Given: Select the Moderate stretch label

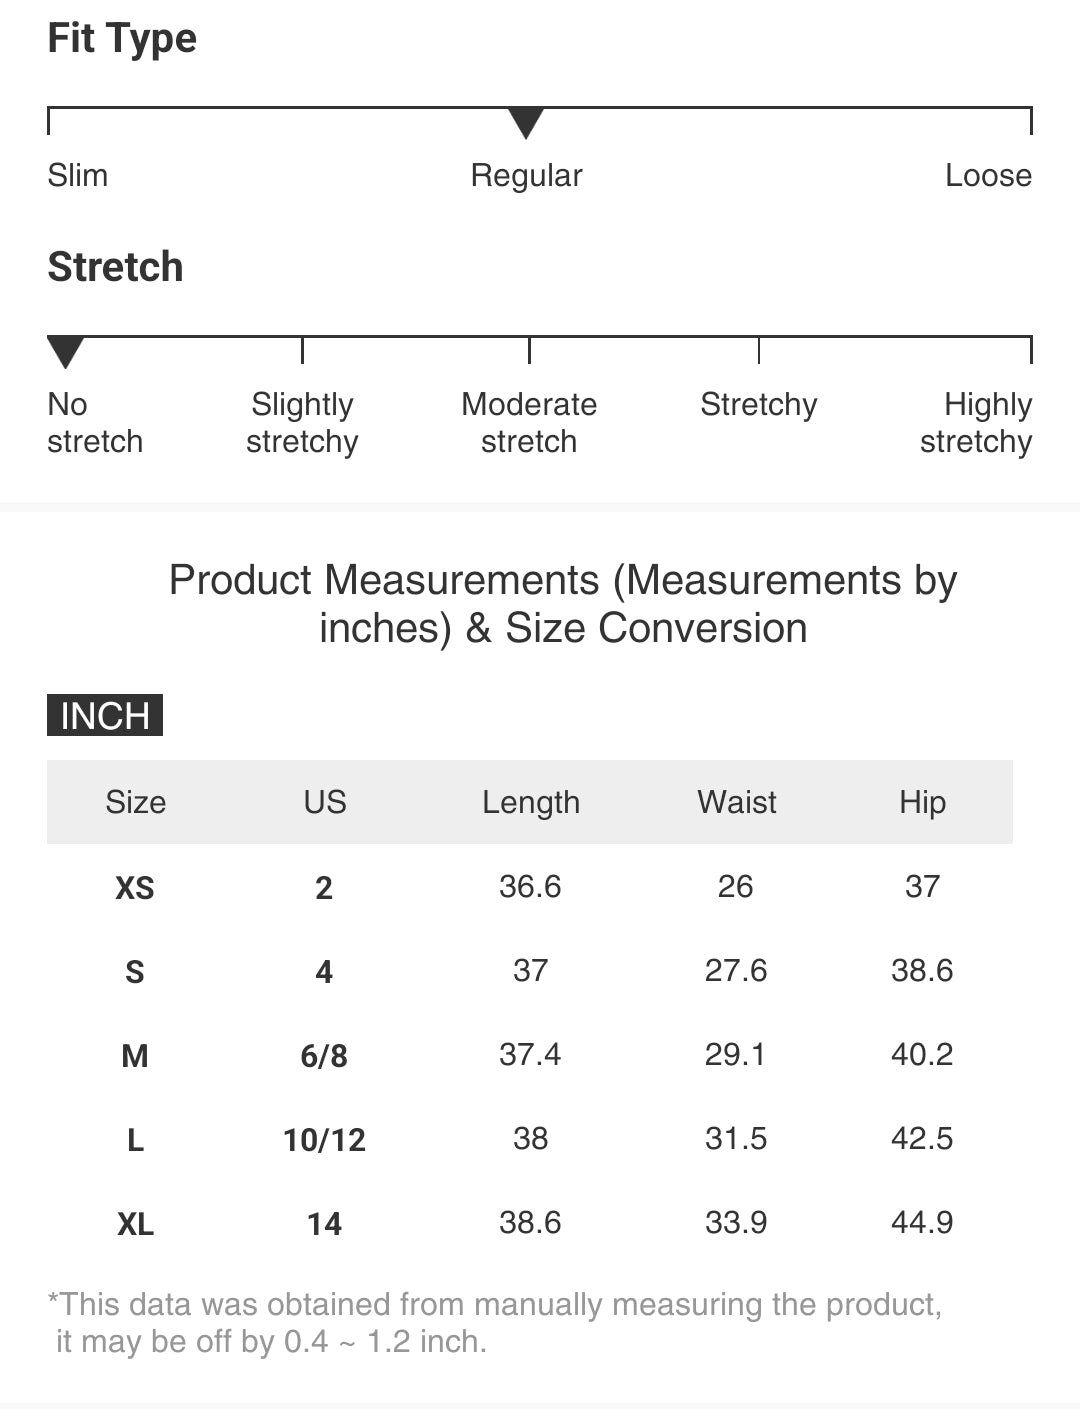Looking at the screenshot, I should point(529,422).
